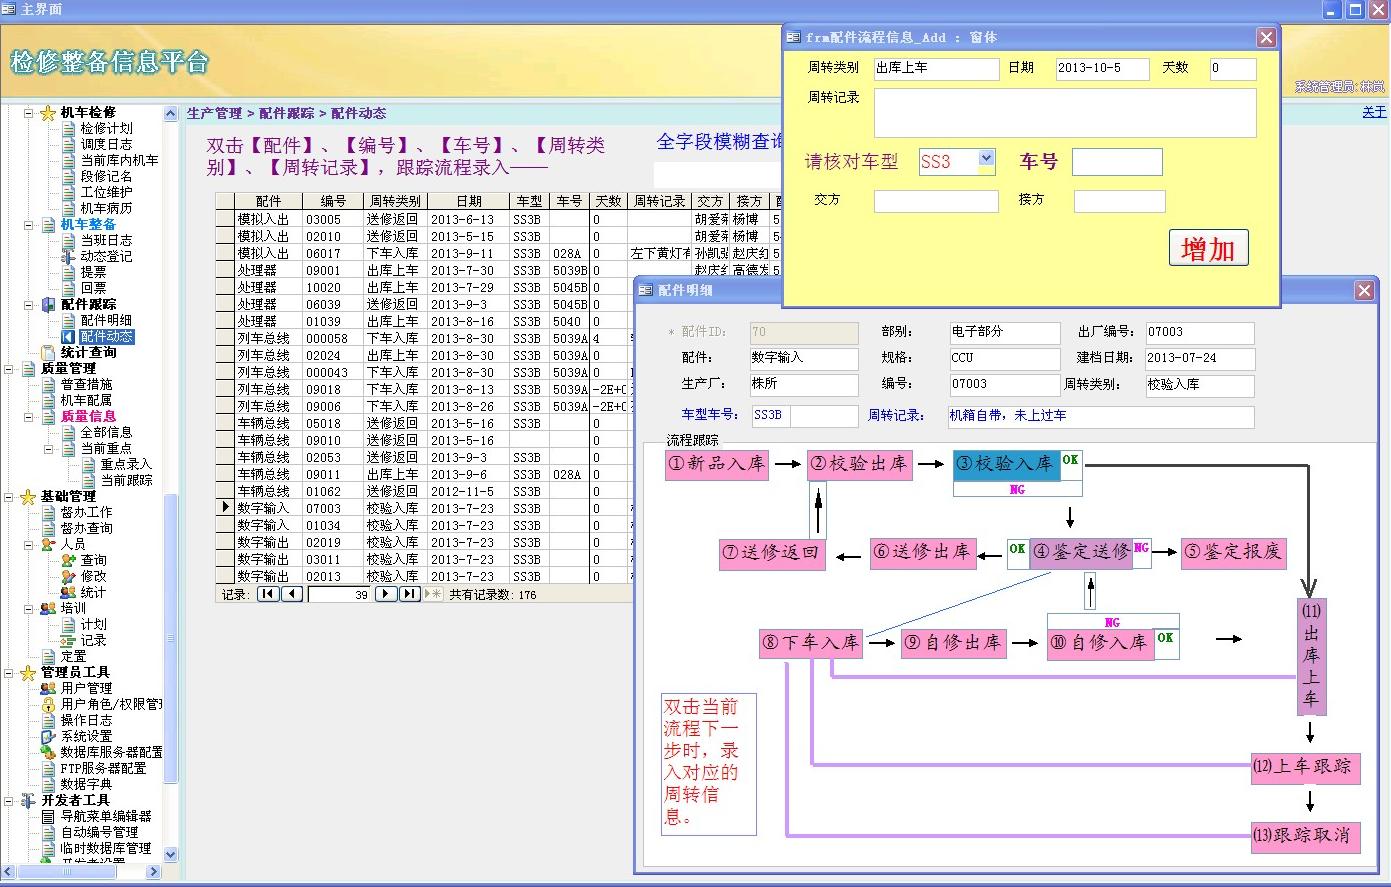Click the ⑤鉴定报废 flow step
This screenshot has height=887, width=1391.
(x=1233, y=552)
